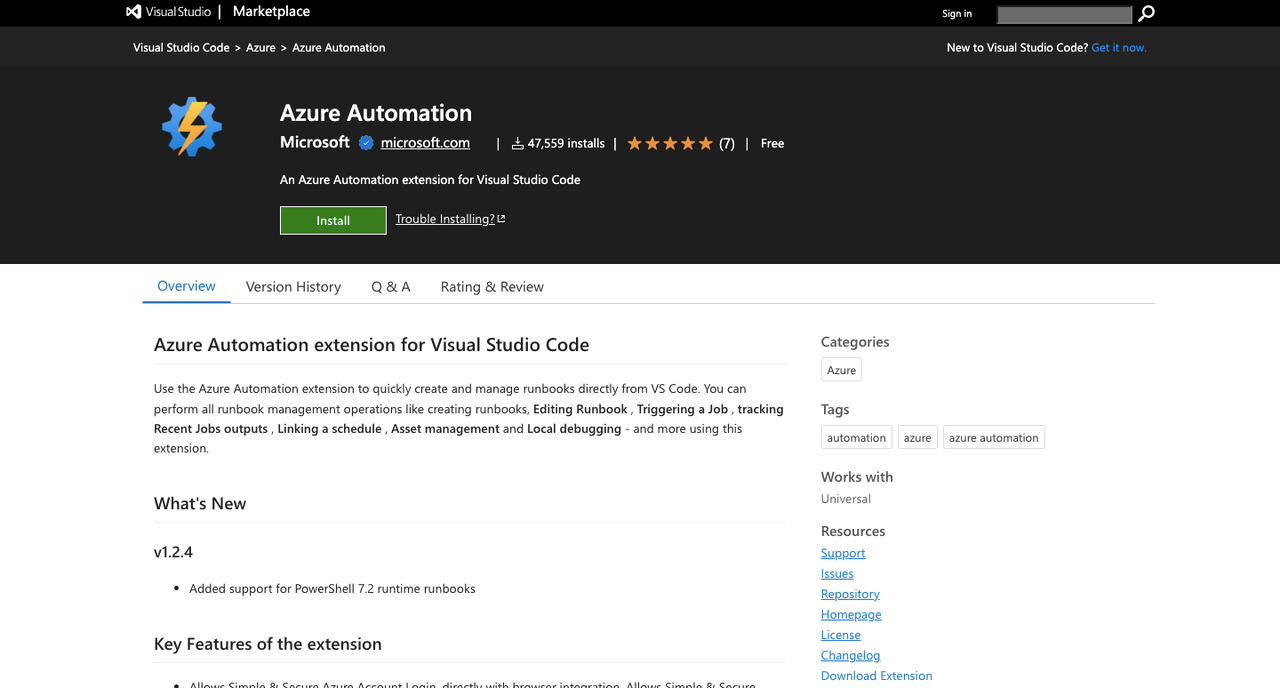This screenshot has height=688, width=1280.
Task: Click the 47,559 installs text
Action: click(566, 144)
